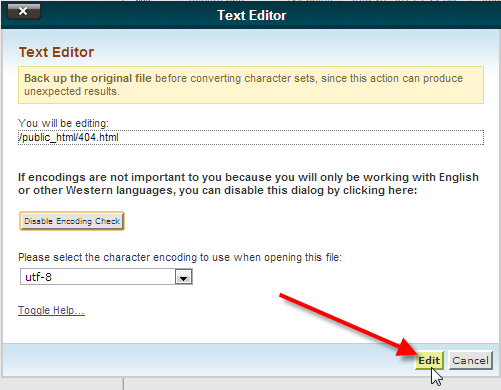The height and width of the screenshot is (390, 501).
Task: Click the Edit button
Action: tap(429, 360)
